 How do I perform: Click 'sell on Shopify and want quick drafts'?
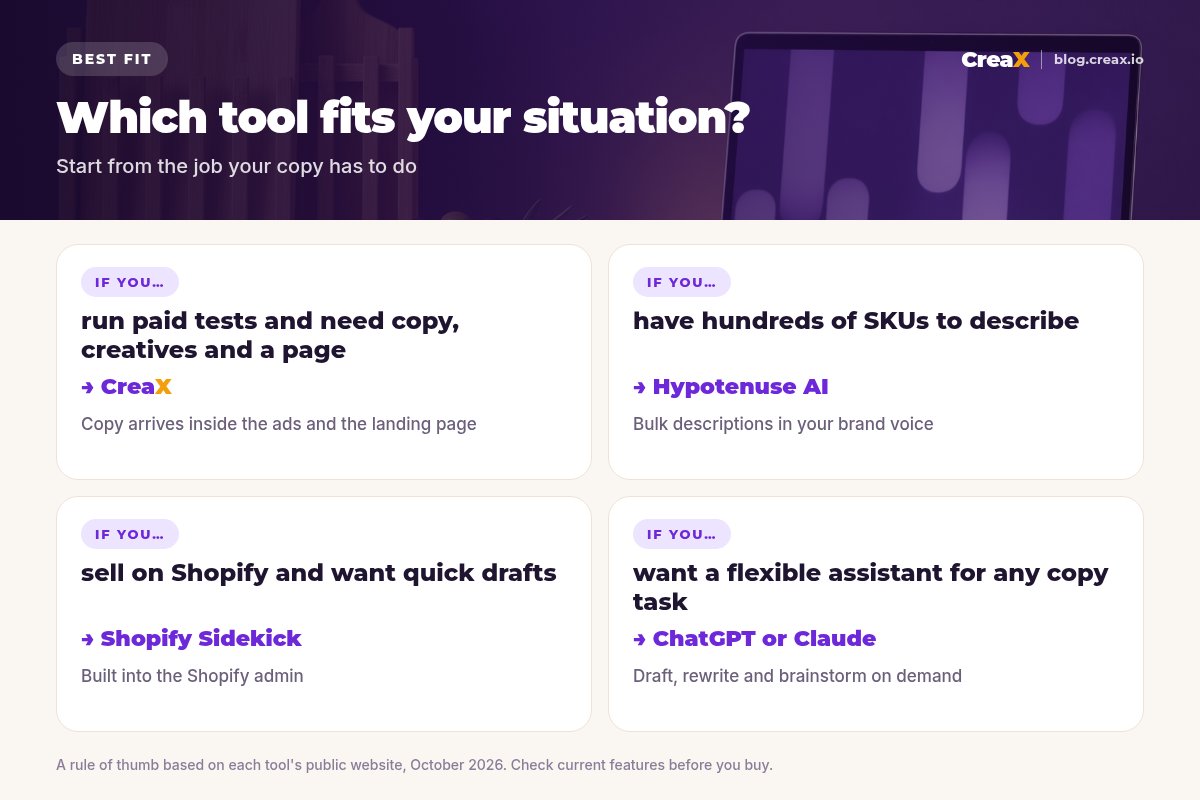coord(319,573)
